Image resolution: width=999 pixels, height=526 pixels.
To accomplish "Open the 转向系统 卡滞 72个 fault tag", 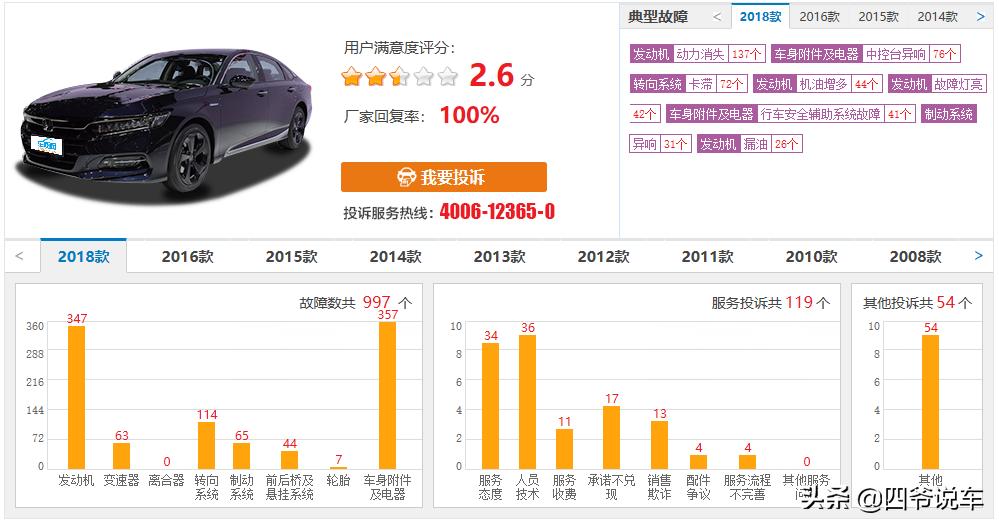I will pos(688,84).
